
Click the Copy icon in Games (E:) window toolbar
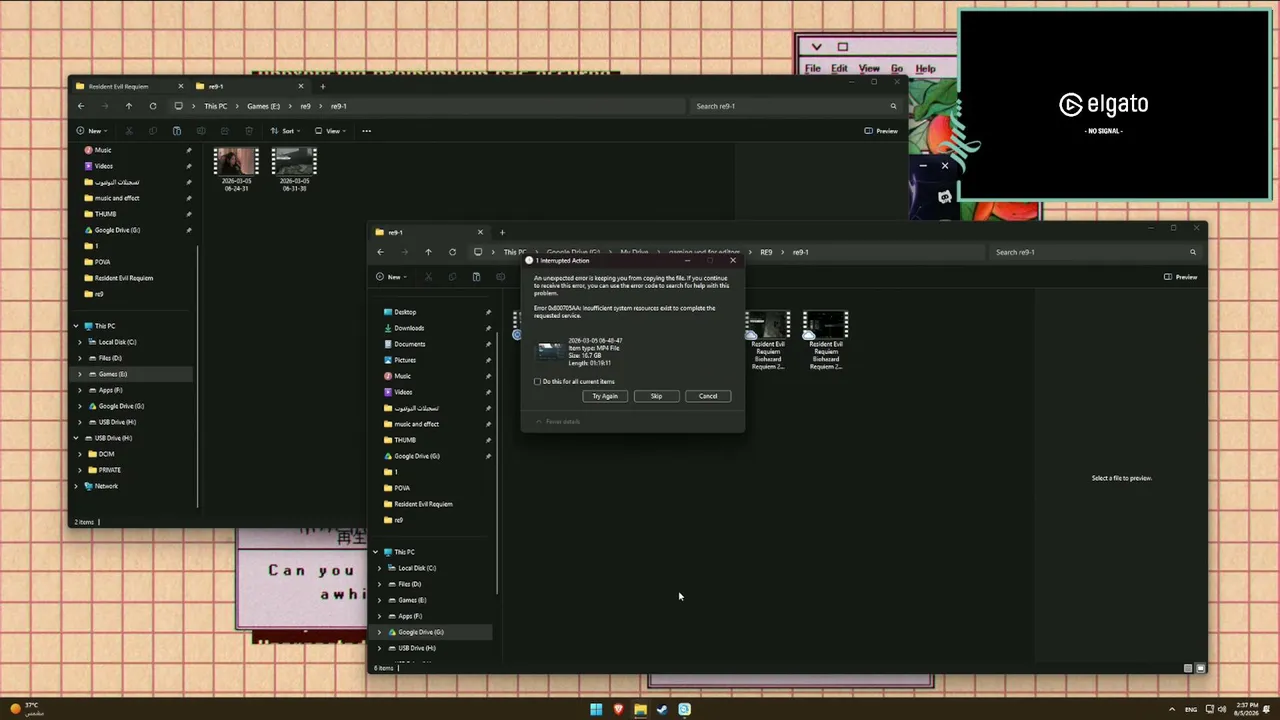[153, 131]
